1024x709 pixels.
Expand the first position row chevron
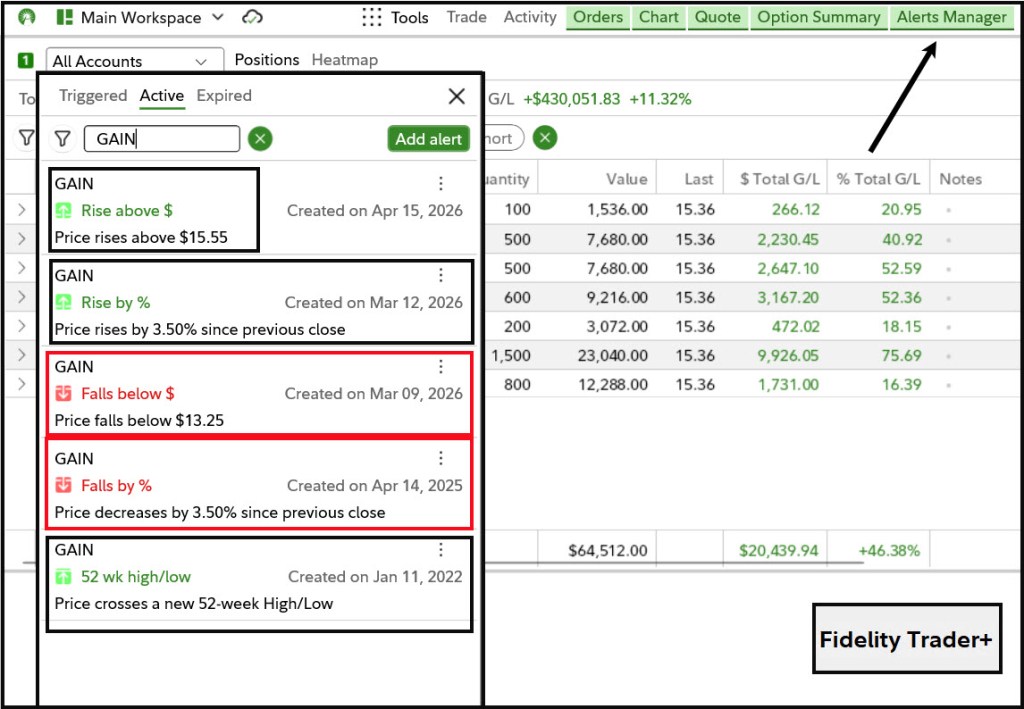point(22,210)
